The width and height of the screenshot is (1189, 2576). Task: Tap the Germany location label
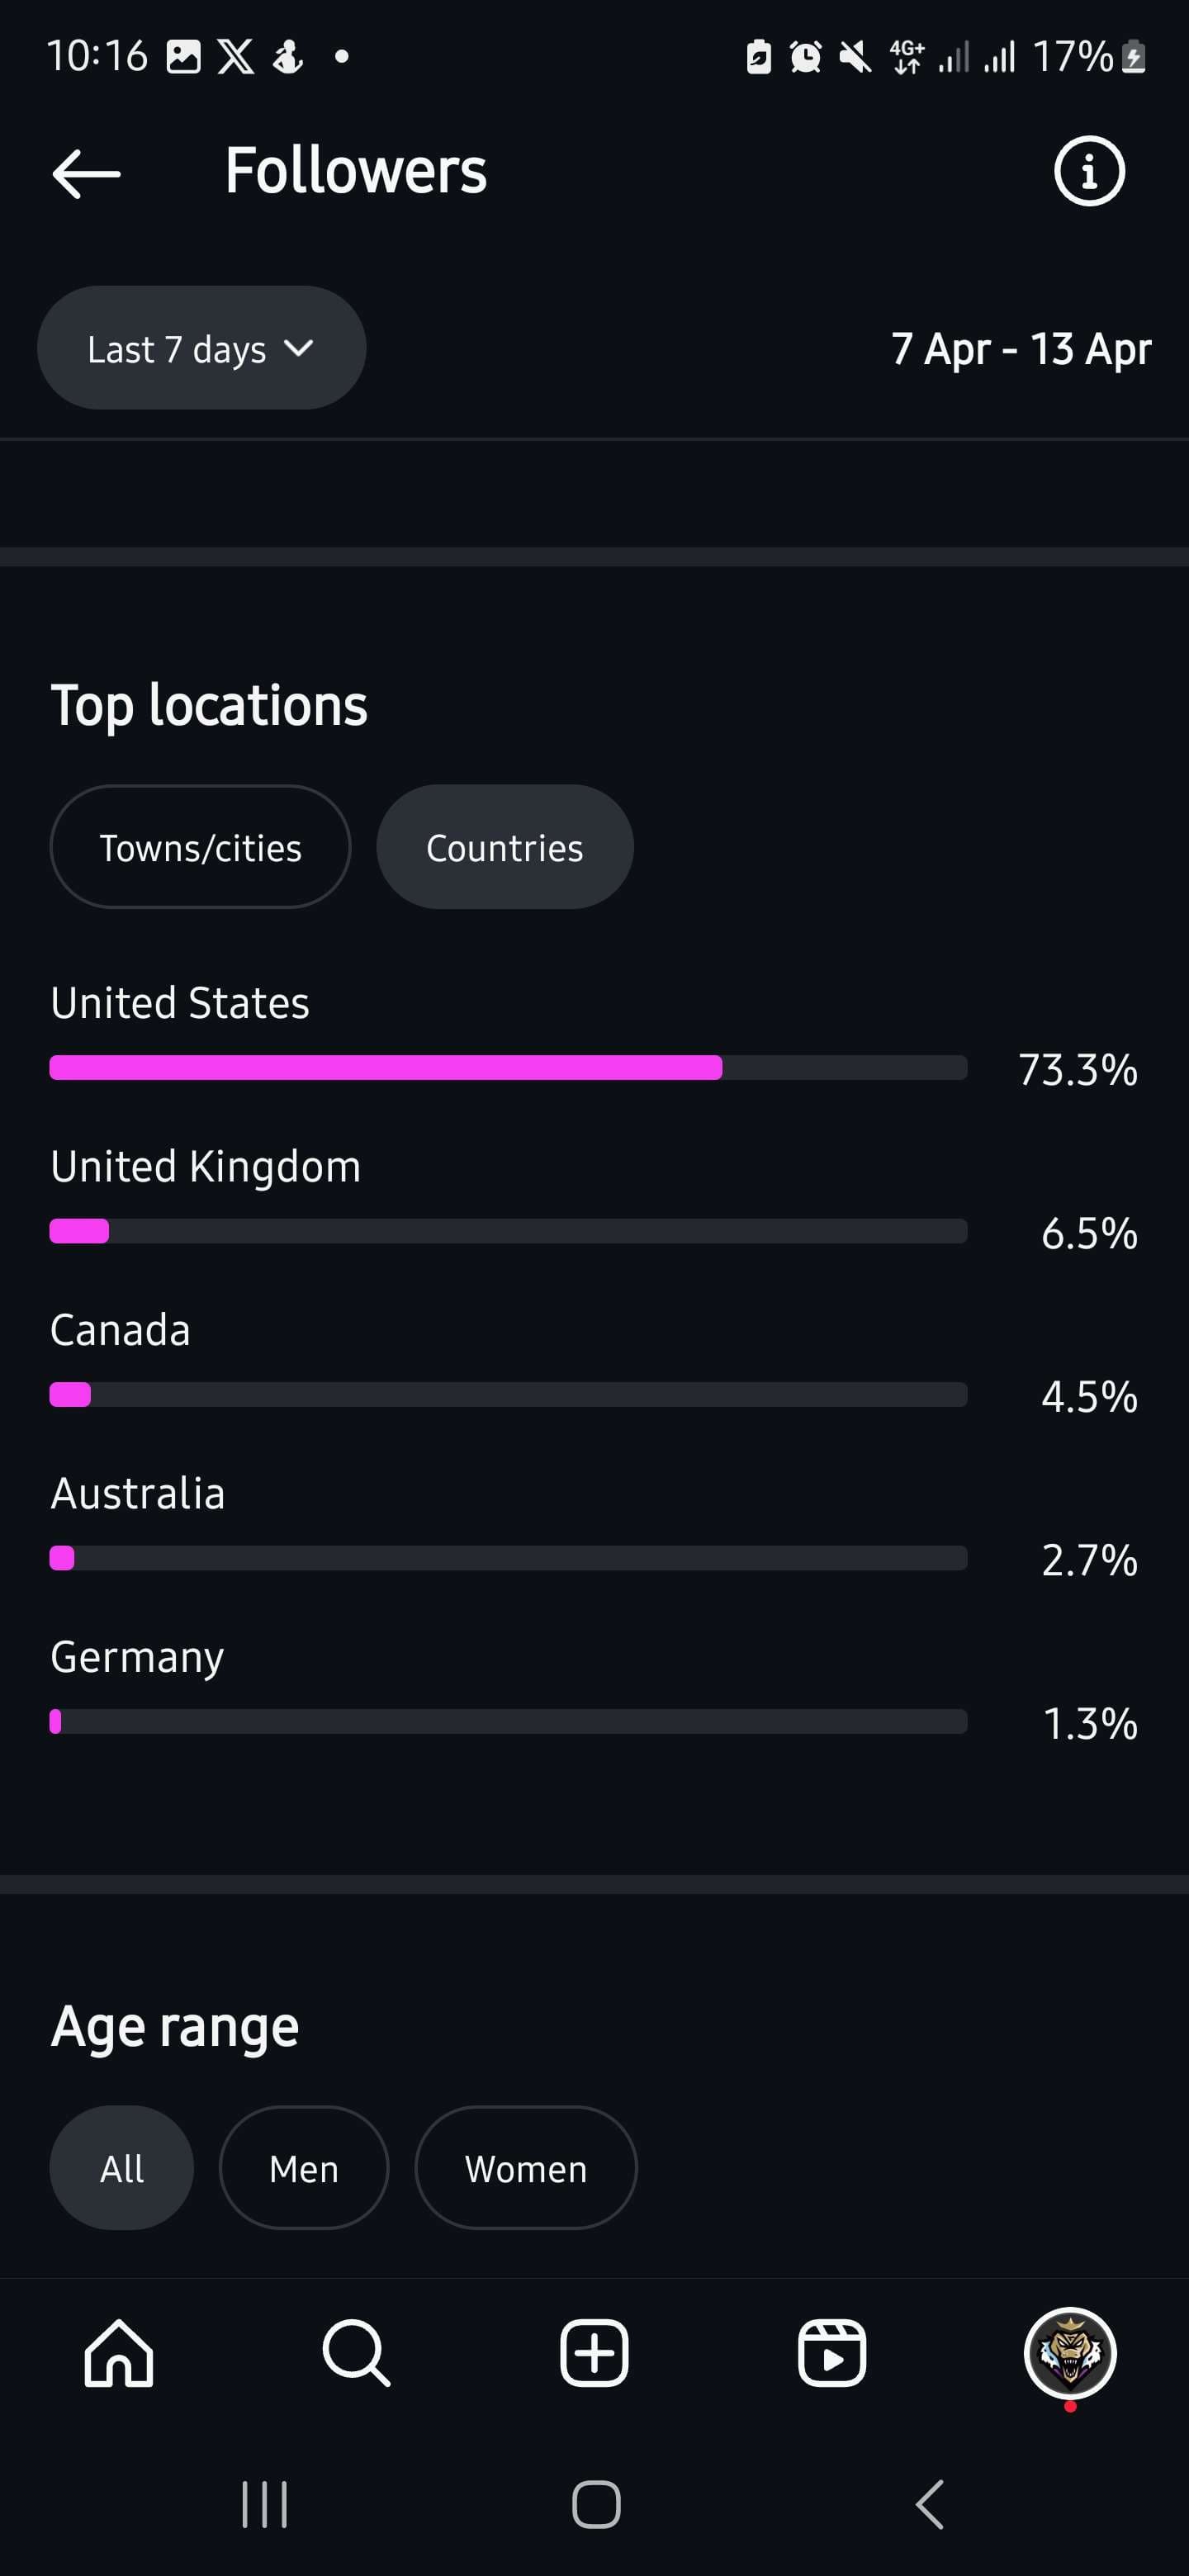pos(137,1657)
